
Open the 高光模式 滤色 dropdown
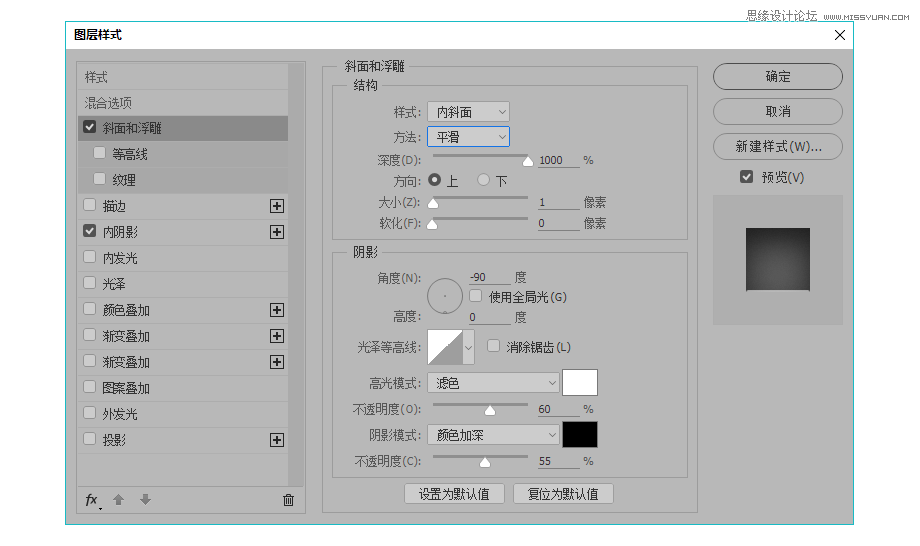tap(493, 383)
